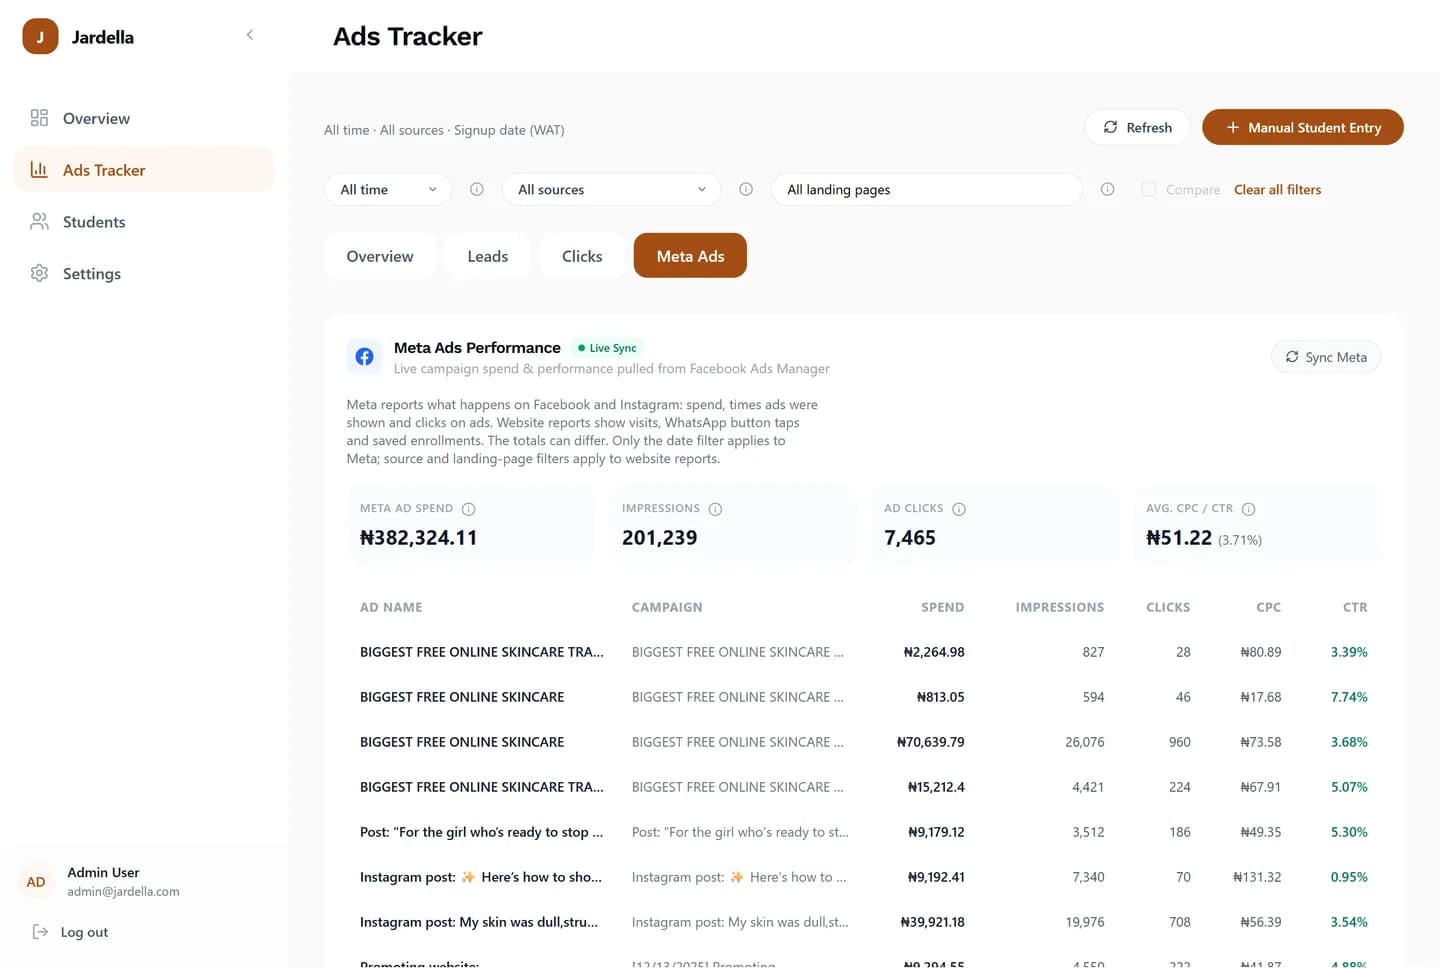The image size is (1440, 968).
Task: Click the Post: "For the girl who's ready ad name
Action: [481, 832]
